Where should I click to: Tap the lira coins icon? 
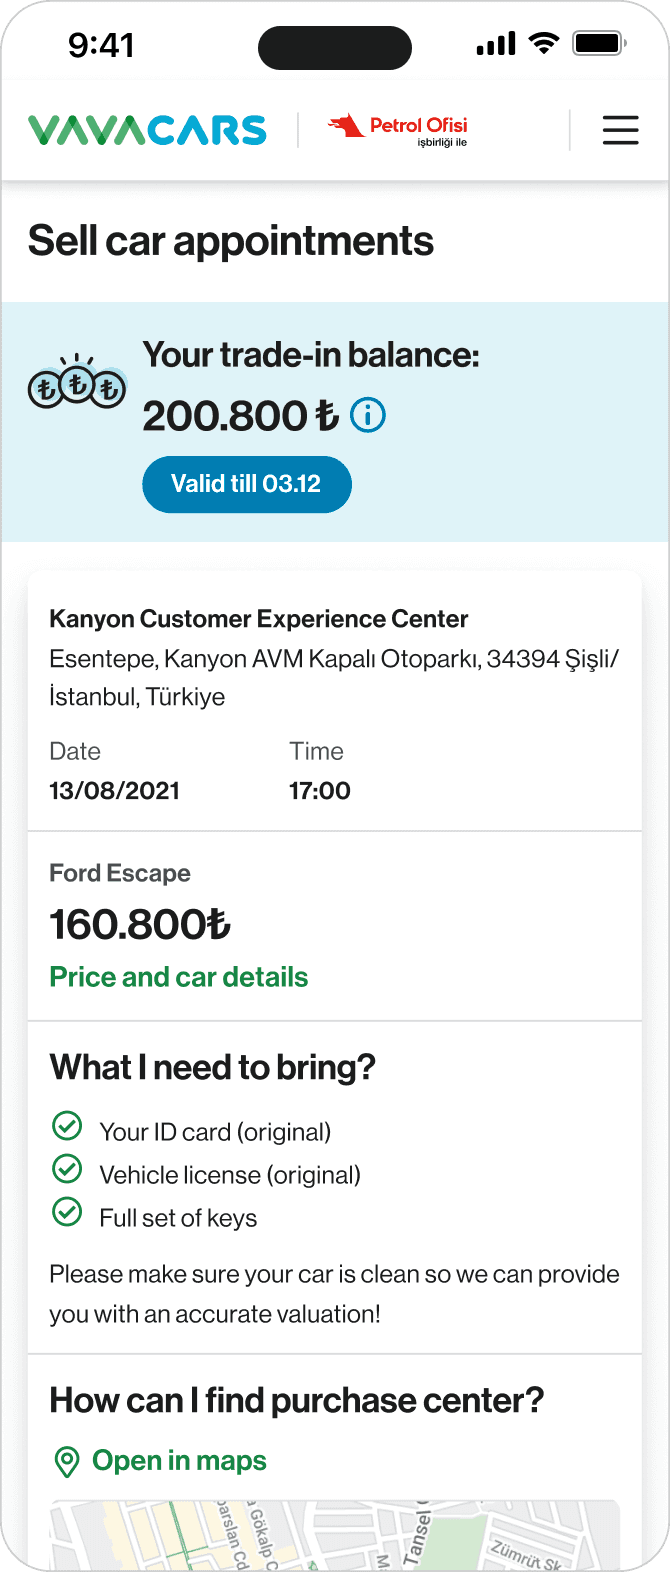click(x=77, y=383)
